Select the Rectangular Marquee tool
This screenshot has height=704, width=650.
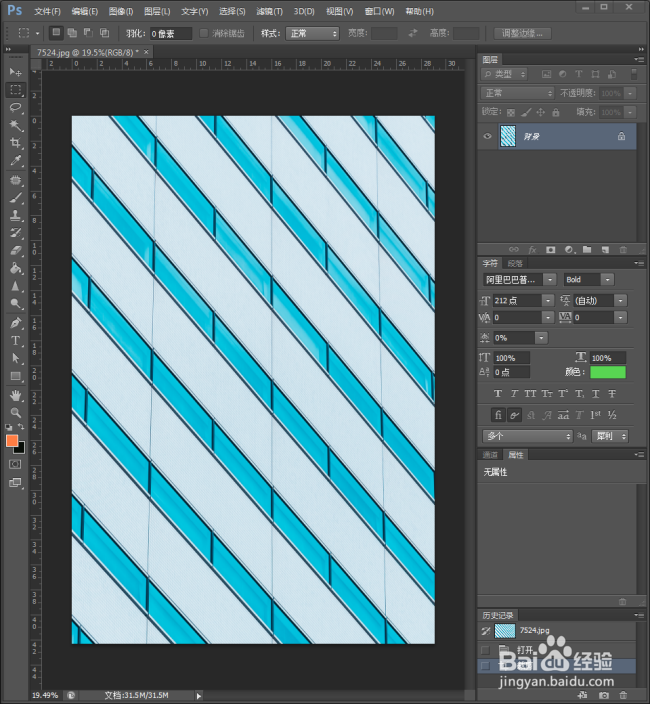pos(15,90)
